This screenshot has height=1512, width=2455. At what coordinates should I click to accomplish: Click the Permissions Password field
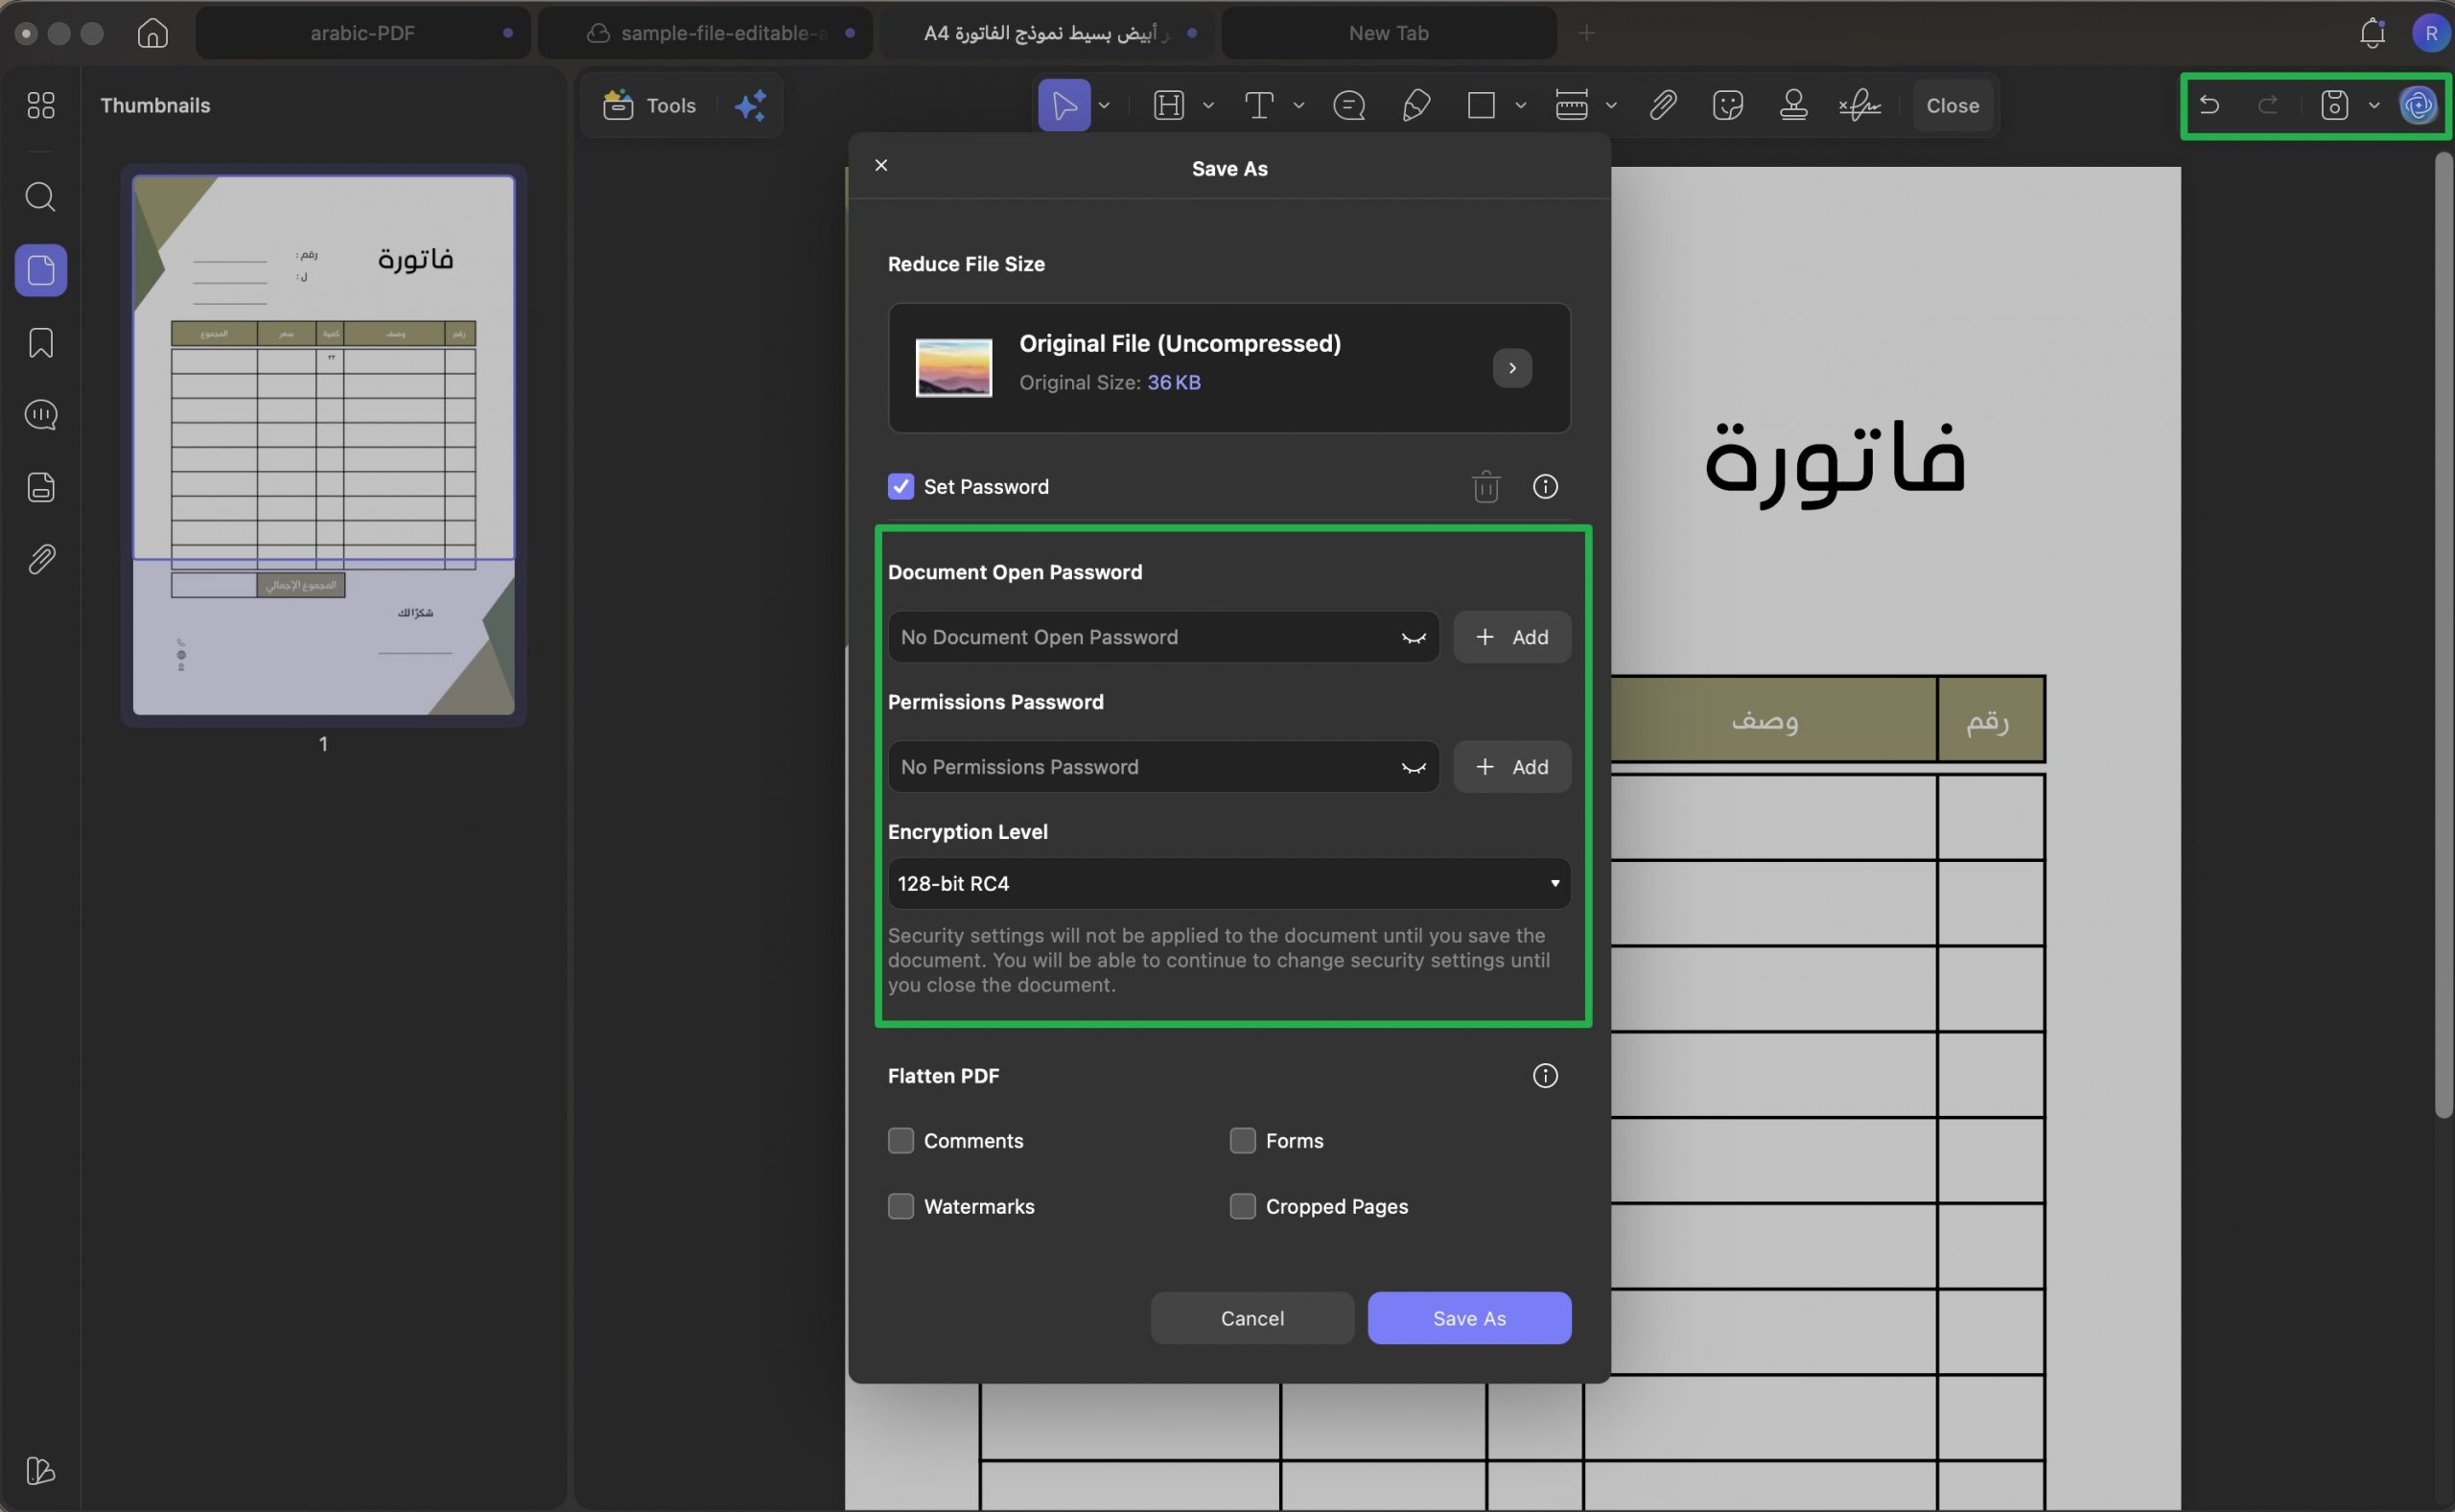click(x=1163, y=767)
